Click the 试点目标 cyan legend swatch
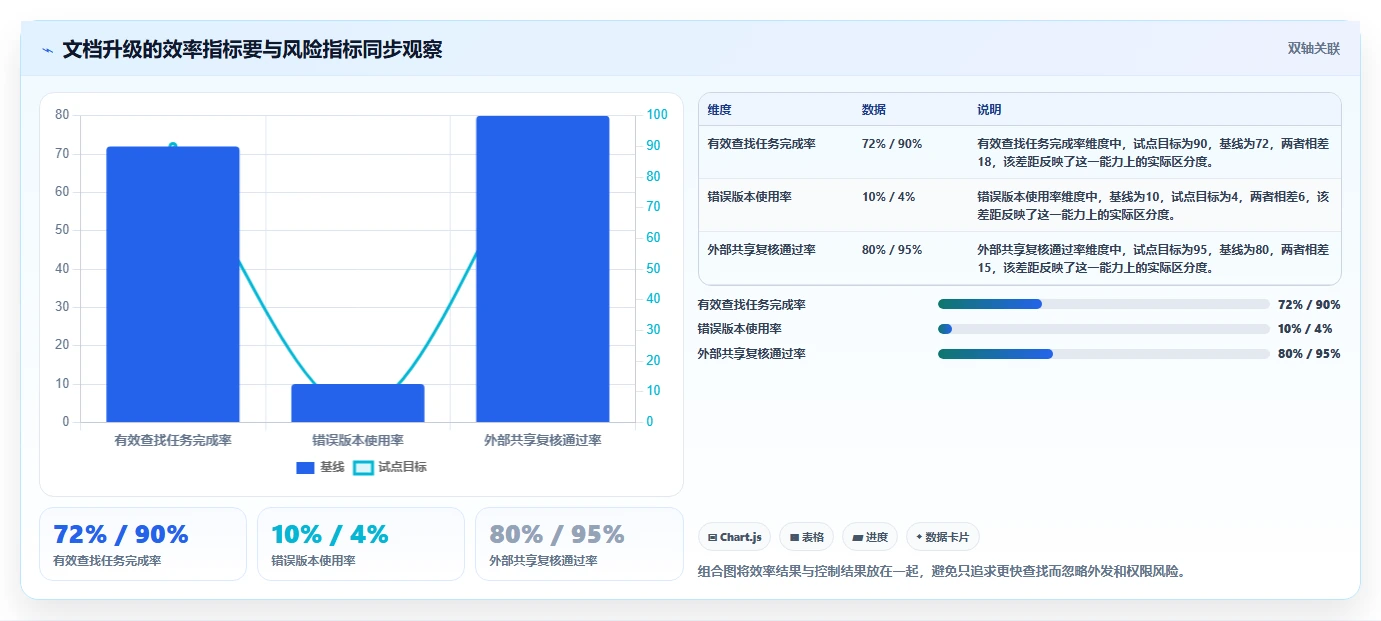 (363, 467)
